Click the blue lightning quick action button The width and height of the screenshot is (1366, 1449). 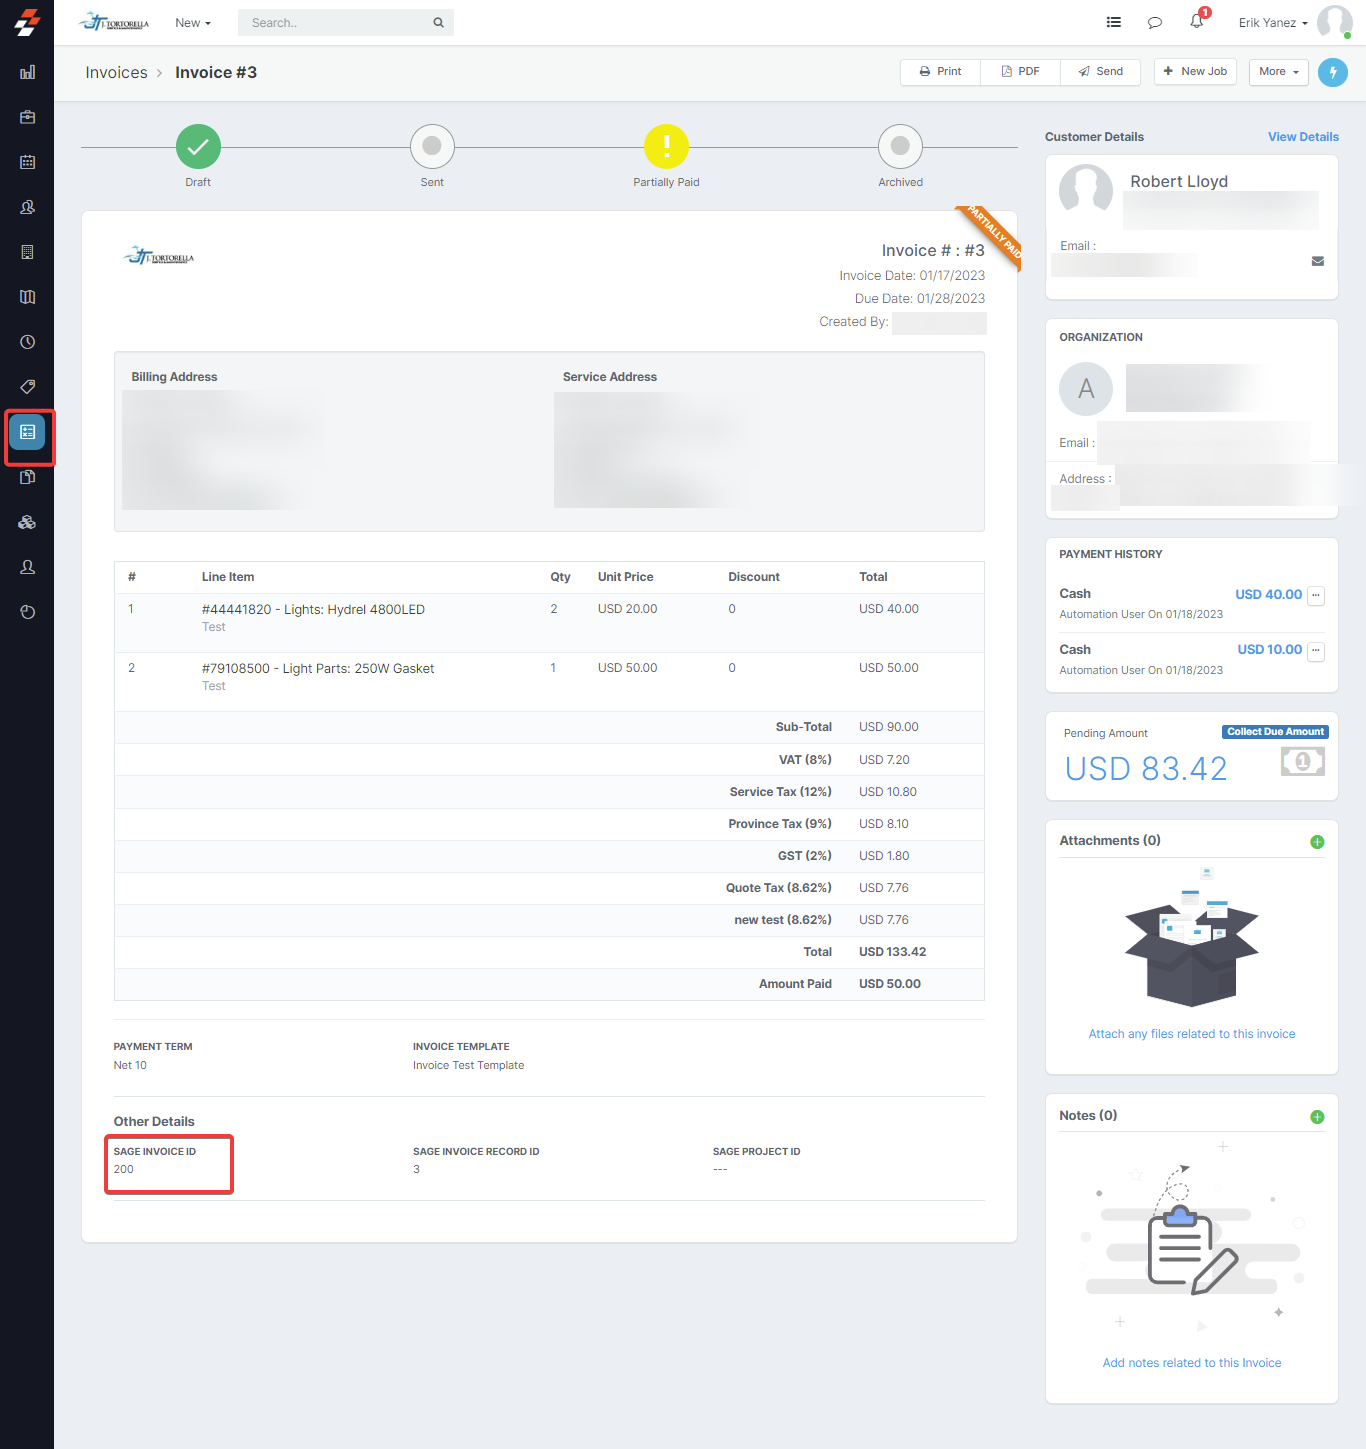click(x=1333, y=72)
